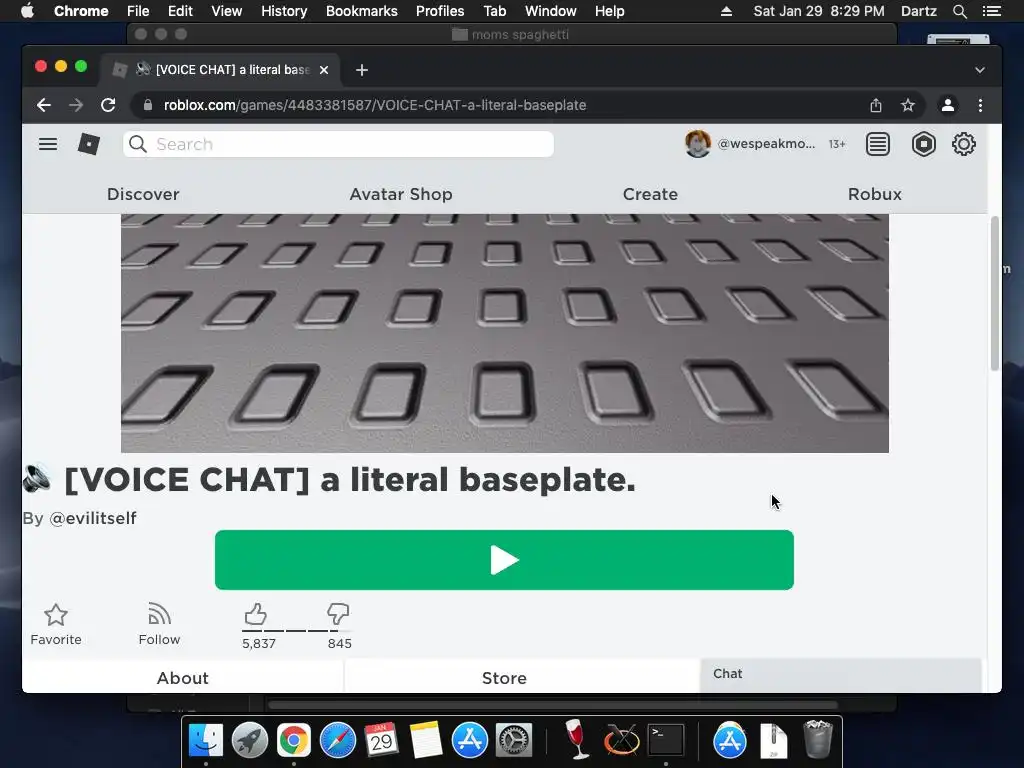The image size is (1024, 768).
Task: Open the Roblox notifications feed icon
Action: [x=878, y=144]
